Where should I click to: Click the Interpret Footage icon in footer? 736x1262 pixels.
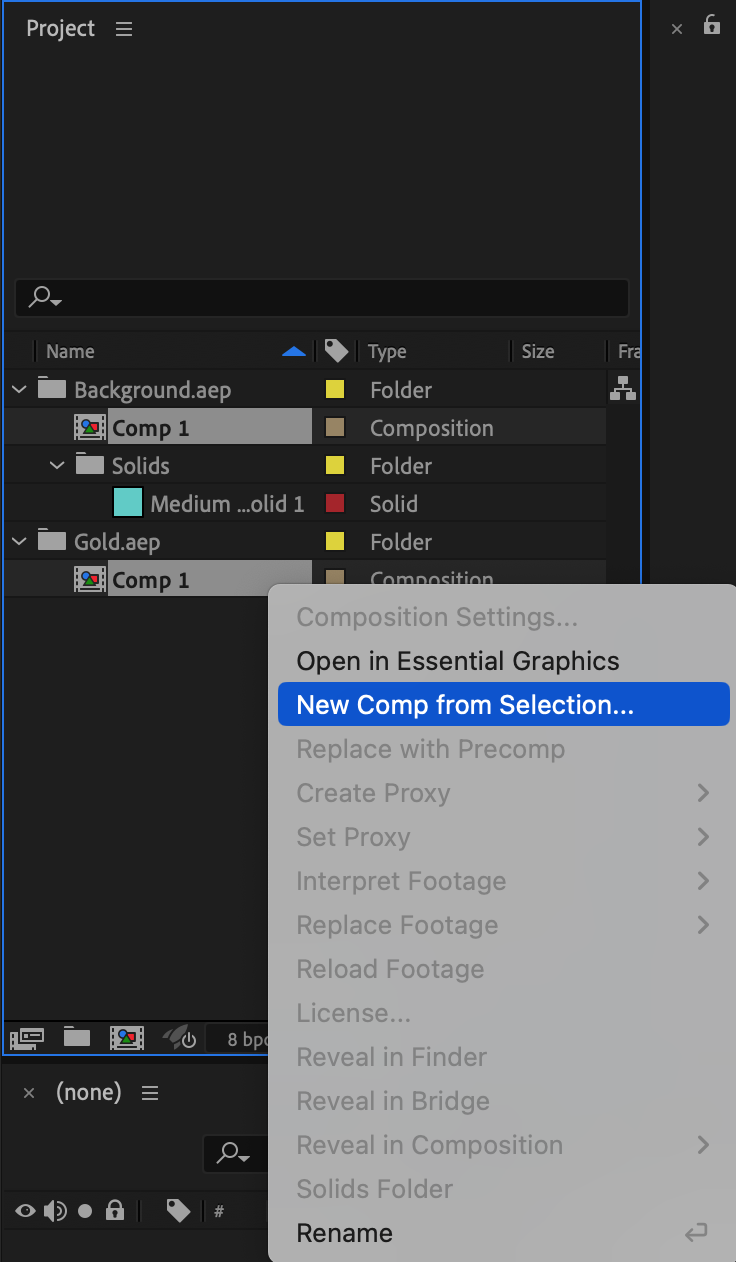[27, 1038]
